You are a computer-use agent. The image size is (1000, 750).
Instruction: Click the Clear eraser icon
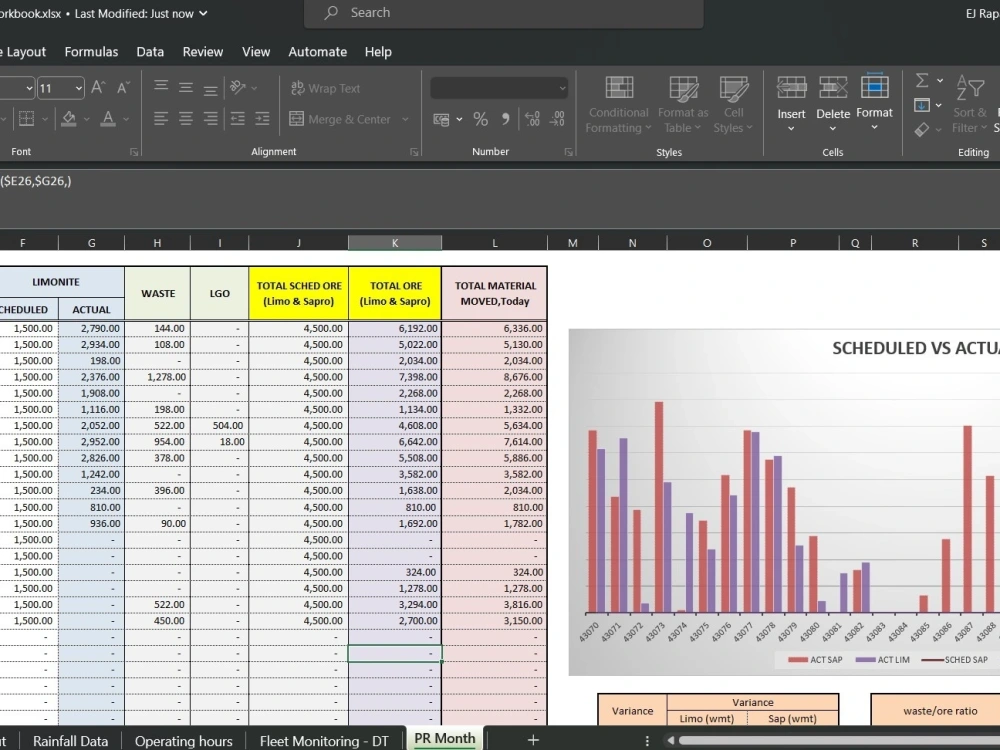click(919, 127)
